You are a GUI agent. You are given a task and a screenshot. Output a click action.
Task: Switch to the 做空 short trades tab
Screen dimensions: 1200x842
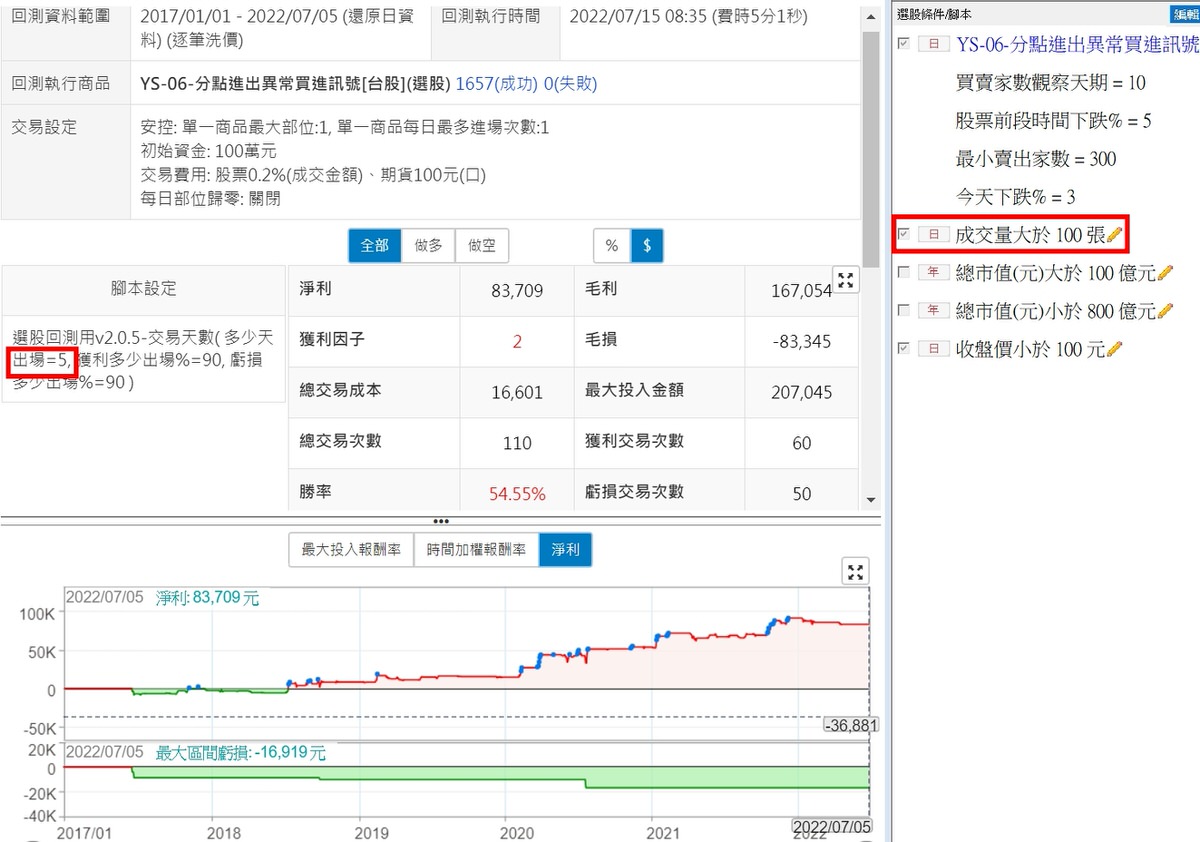pos(481,245)
